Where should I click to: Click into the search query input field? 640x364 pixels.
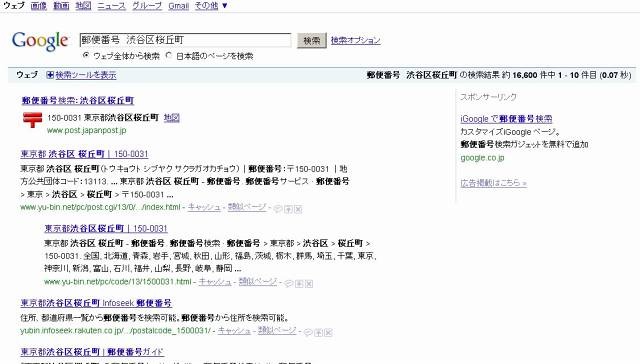click(x=185, y=40)
